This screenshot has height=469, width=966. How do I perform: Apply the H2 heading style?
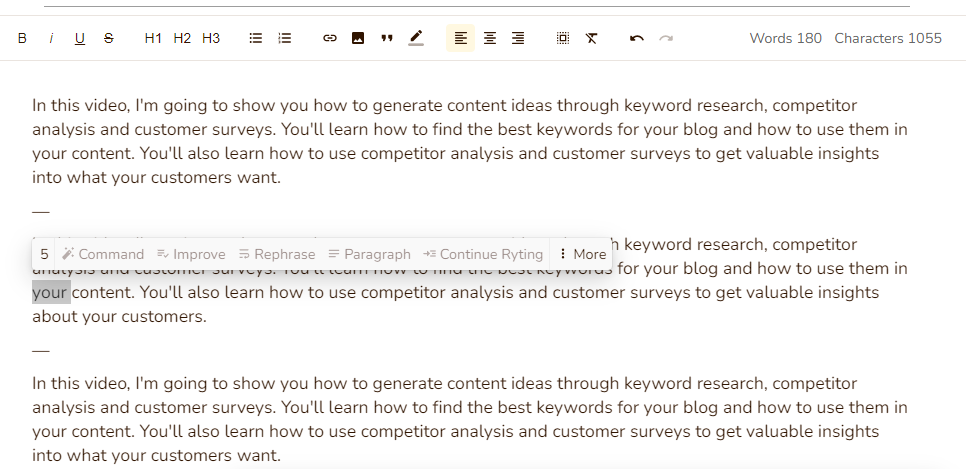[x=182, y=38]
